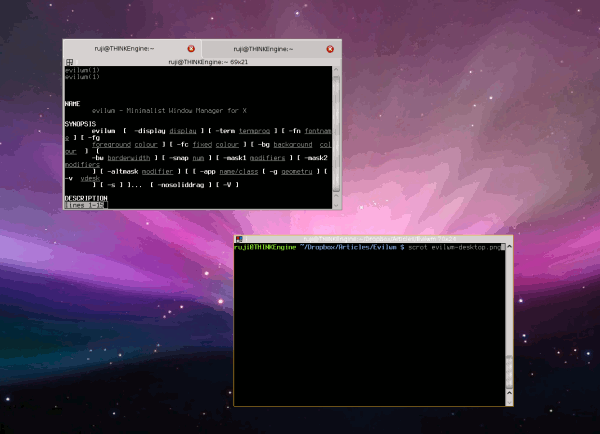The height and width of the screenshot is (434, 600).
Task: Click the '-altmask' option text
Action: tap(122, 171)
